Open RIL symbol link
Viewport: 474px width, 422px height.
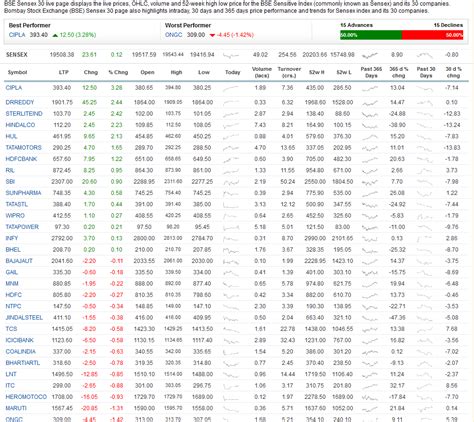pos(10,170)
